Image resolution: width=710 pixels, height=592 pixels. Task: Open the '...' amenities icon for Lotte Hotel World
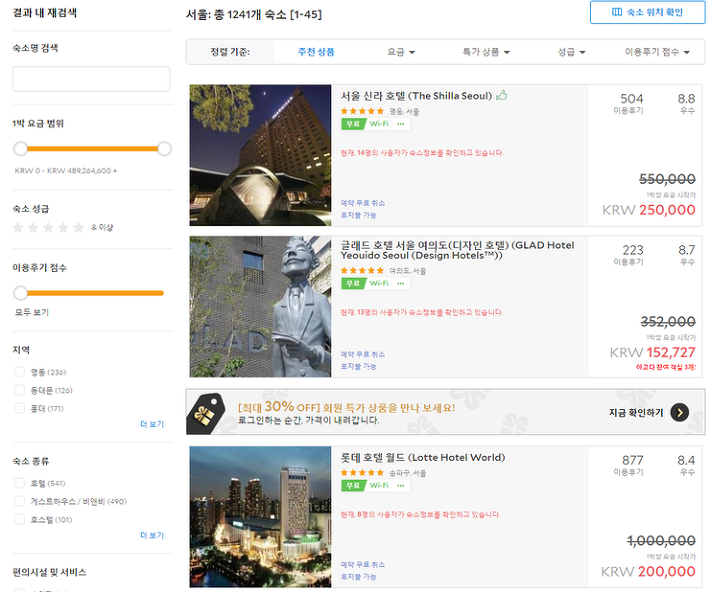401,485
